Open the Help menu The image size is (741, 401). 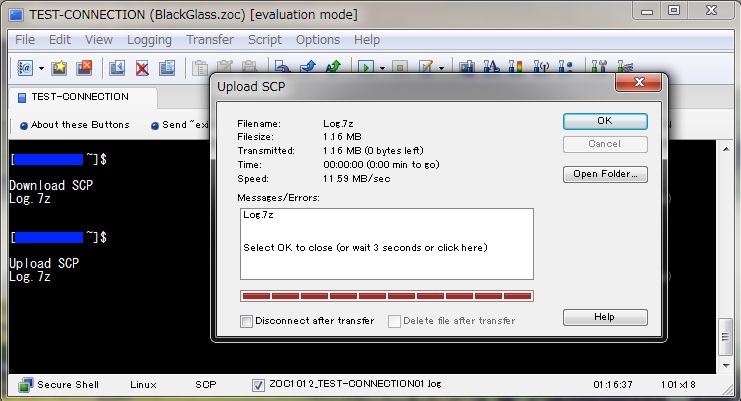pos(367,40)
